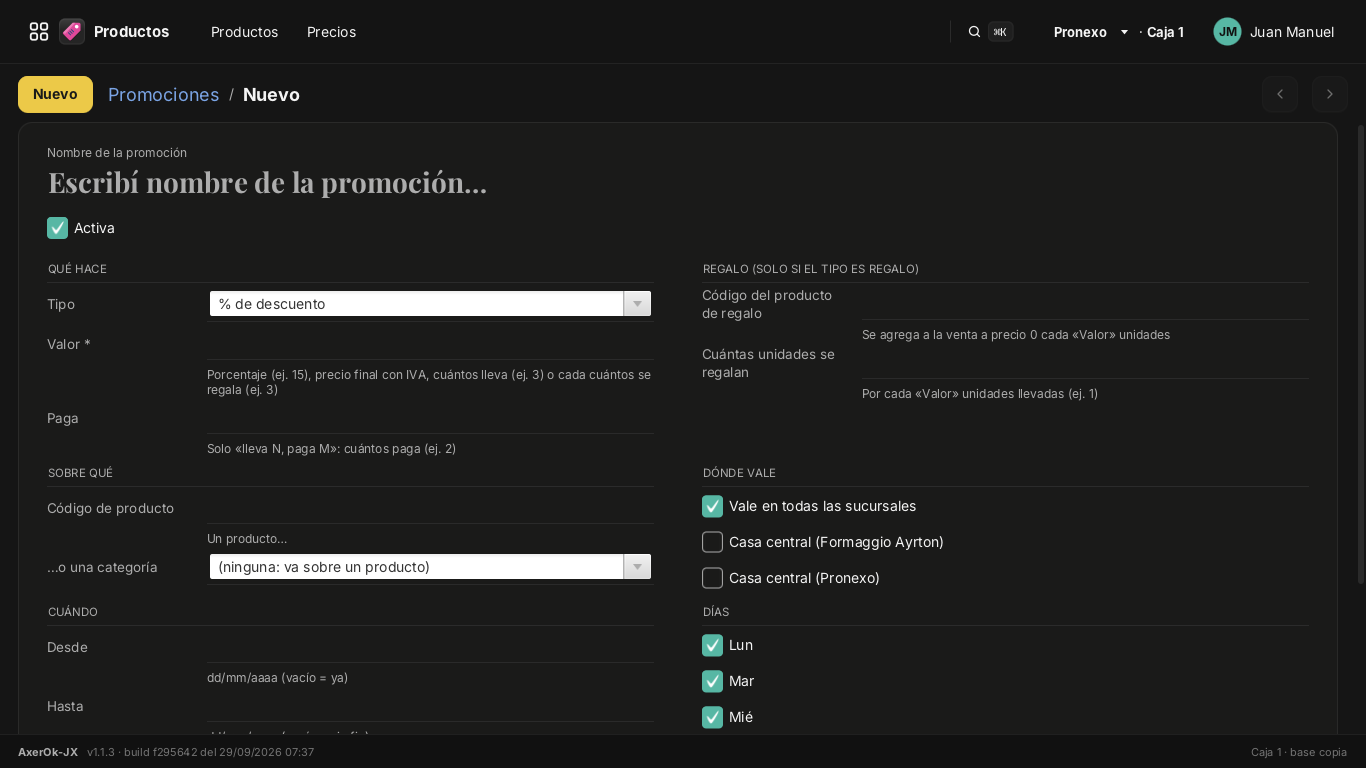Screen dimensions: 1366x768
Task: Click the JM user avatar
Action: pos(1228,32)
